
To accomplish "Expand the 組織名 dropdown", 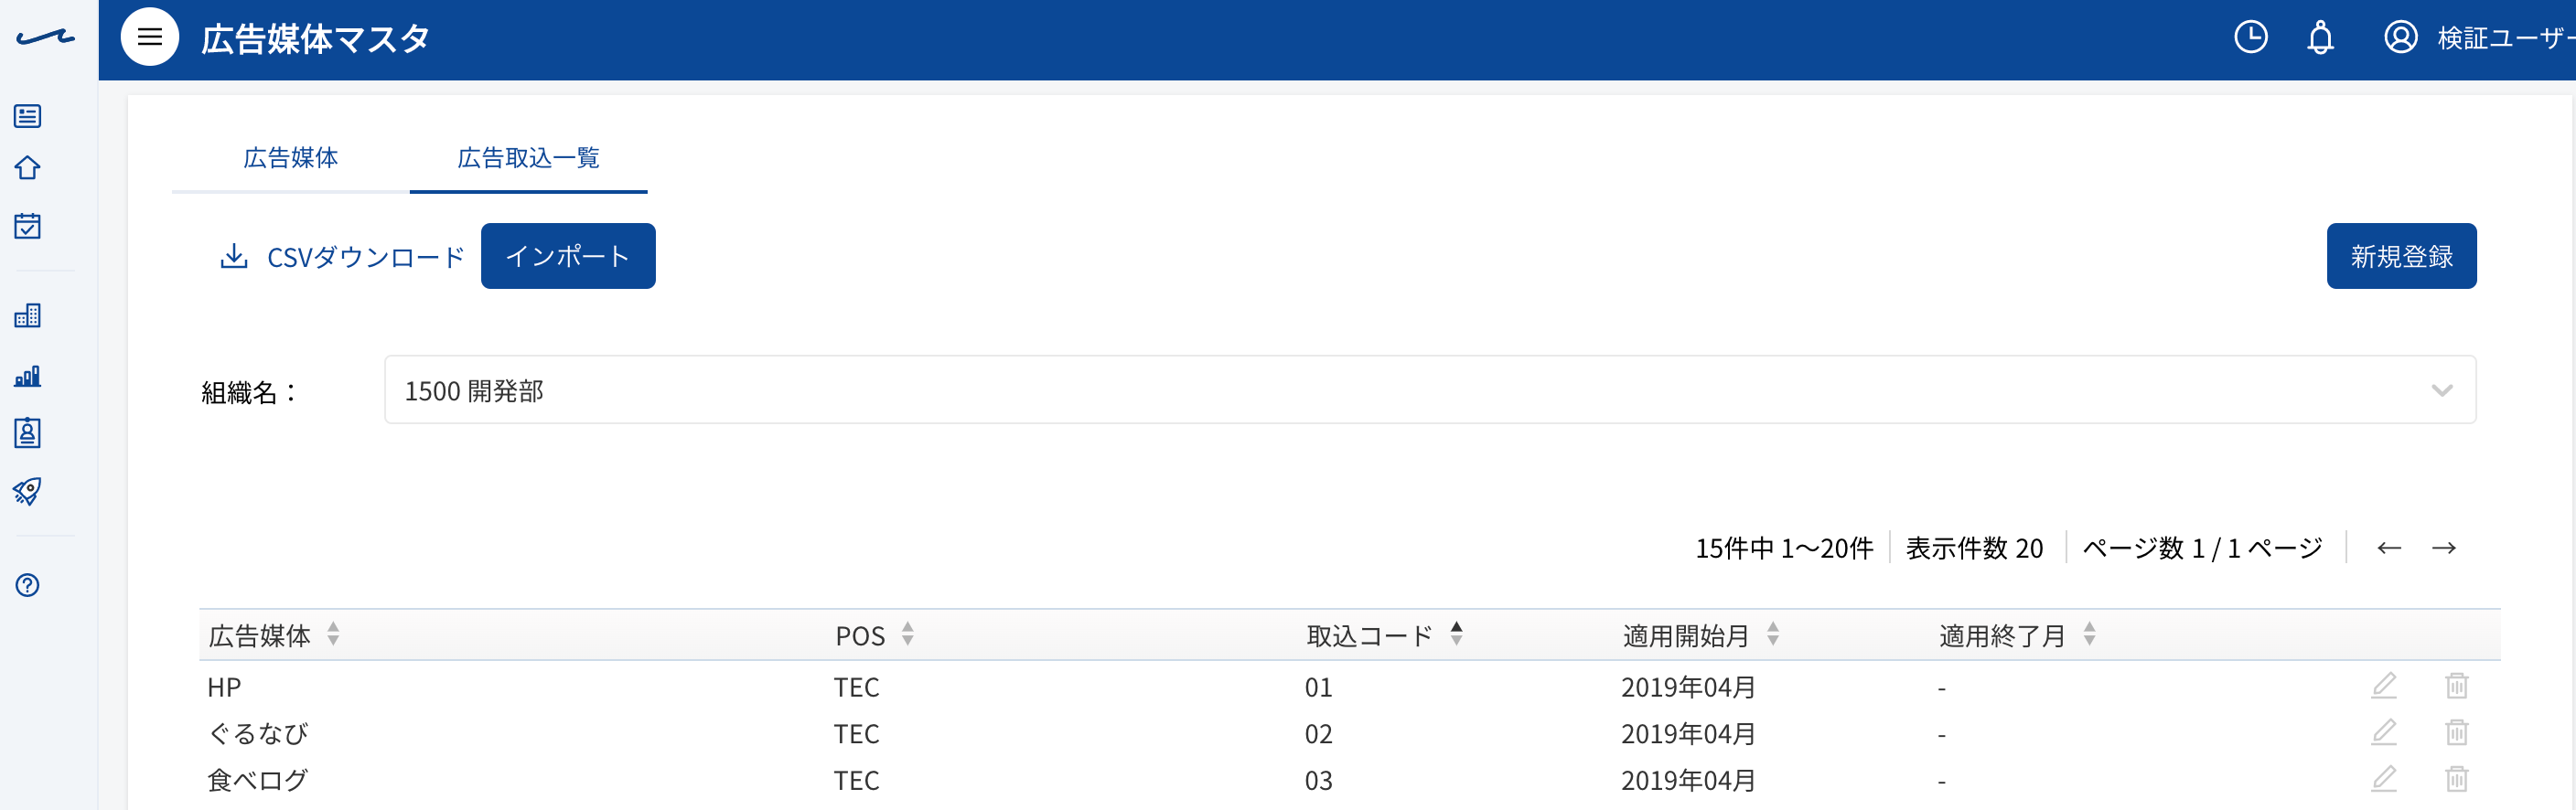I will 1430,390.
